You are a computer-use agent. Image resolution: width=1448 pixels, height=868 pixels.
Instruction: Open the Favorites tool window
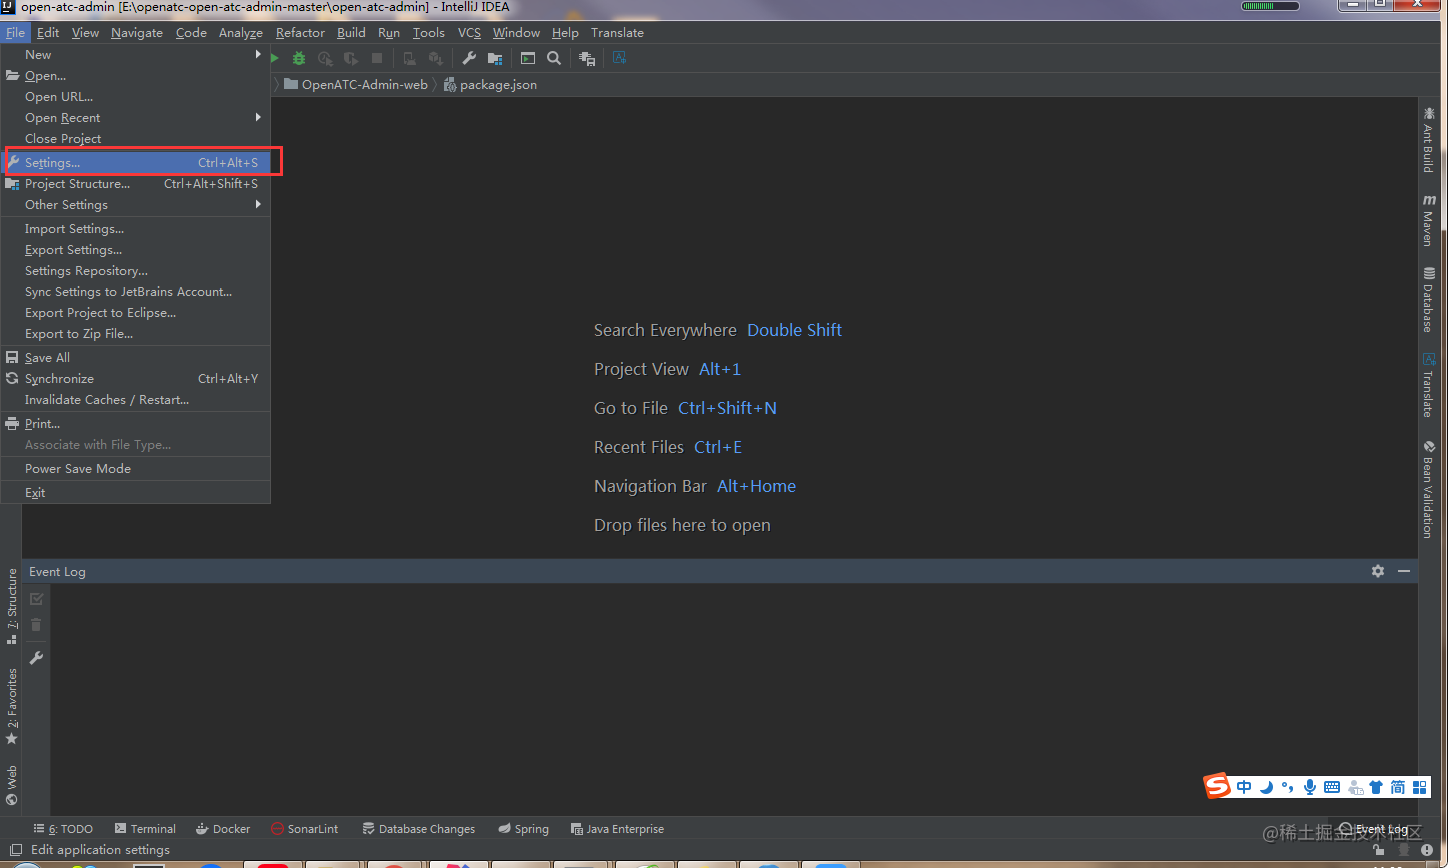(12, 707)
